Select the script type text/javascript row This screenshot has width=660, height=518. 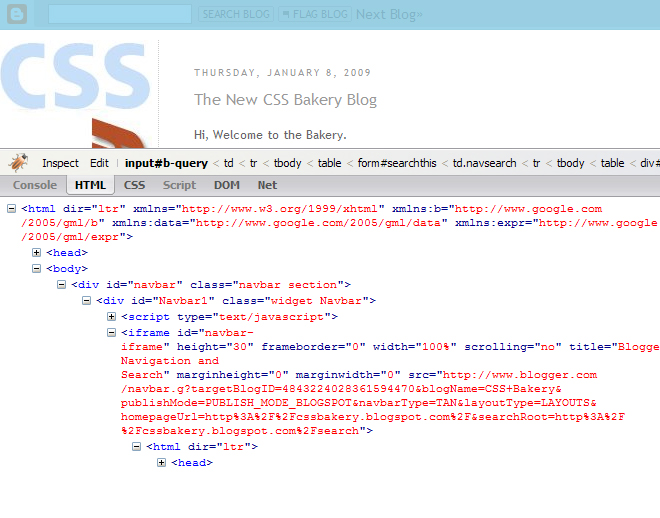click(x=229, y=317)
